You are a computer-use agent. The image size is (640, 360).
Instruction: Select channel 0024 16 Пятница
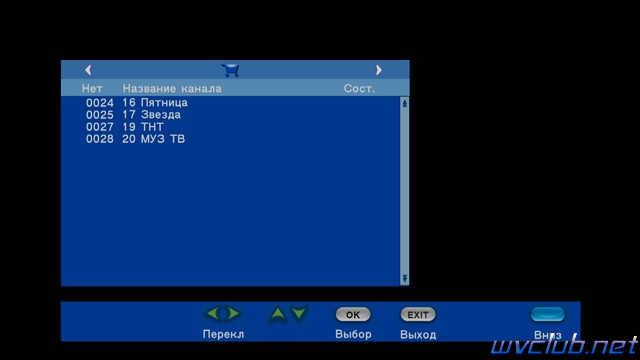tap(231, 102)
